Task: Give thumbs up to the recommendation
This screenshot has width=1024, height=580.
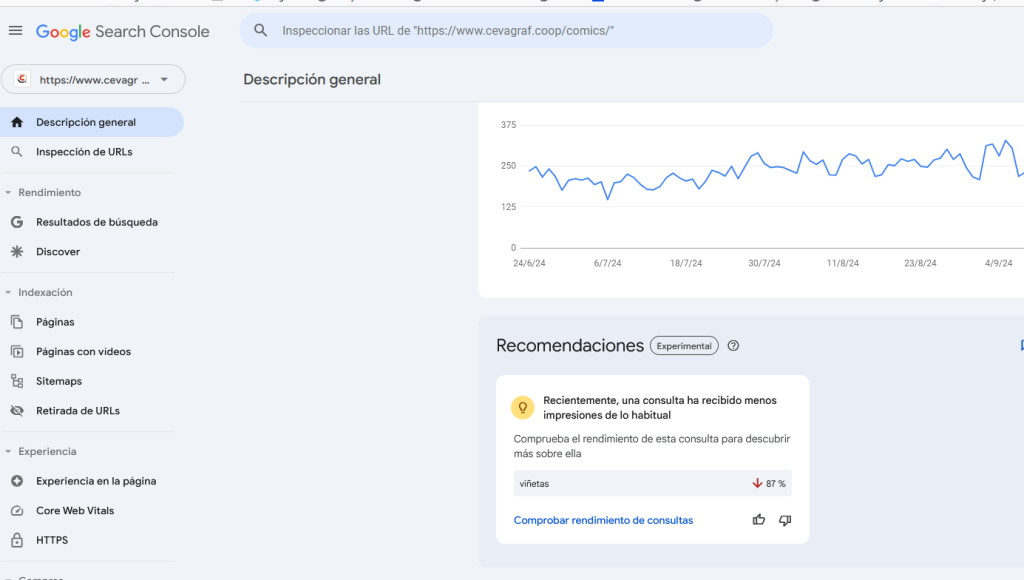Action: pos(759,520)
